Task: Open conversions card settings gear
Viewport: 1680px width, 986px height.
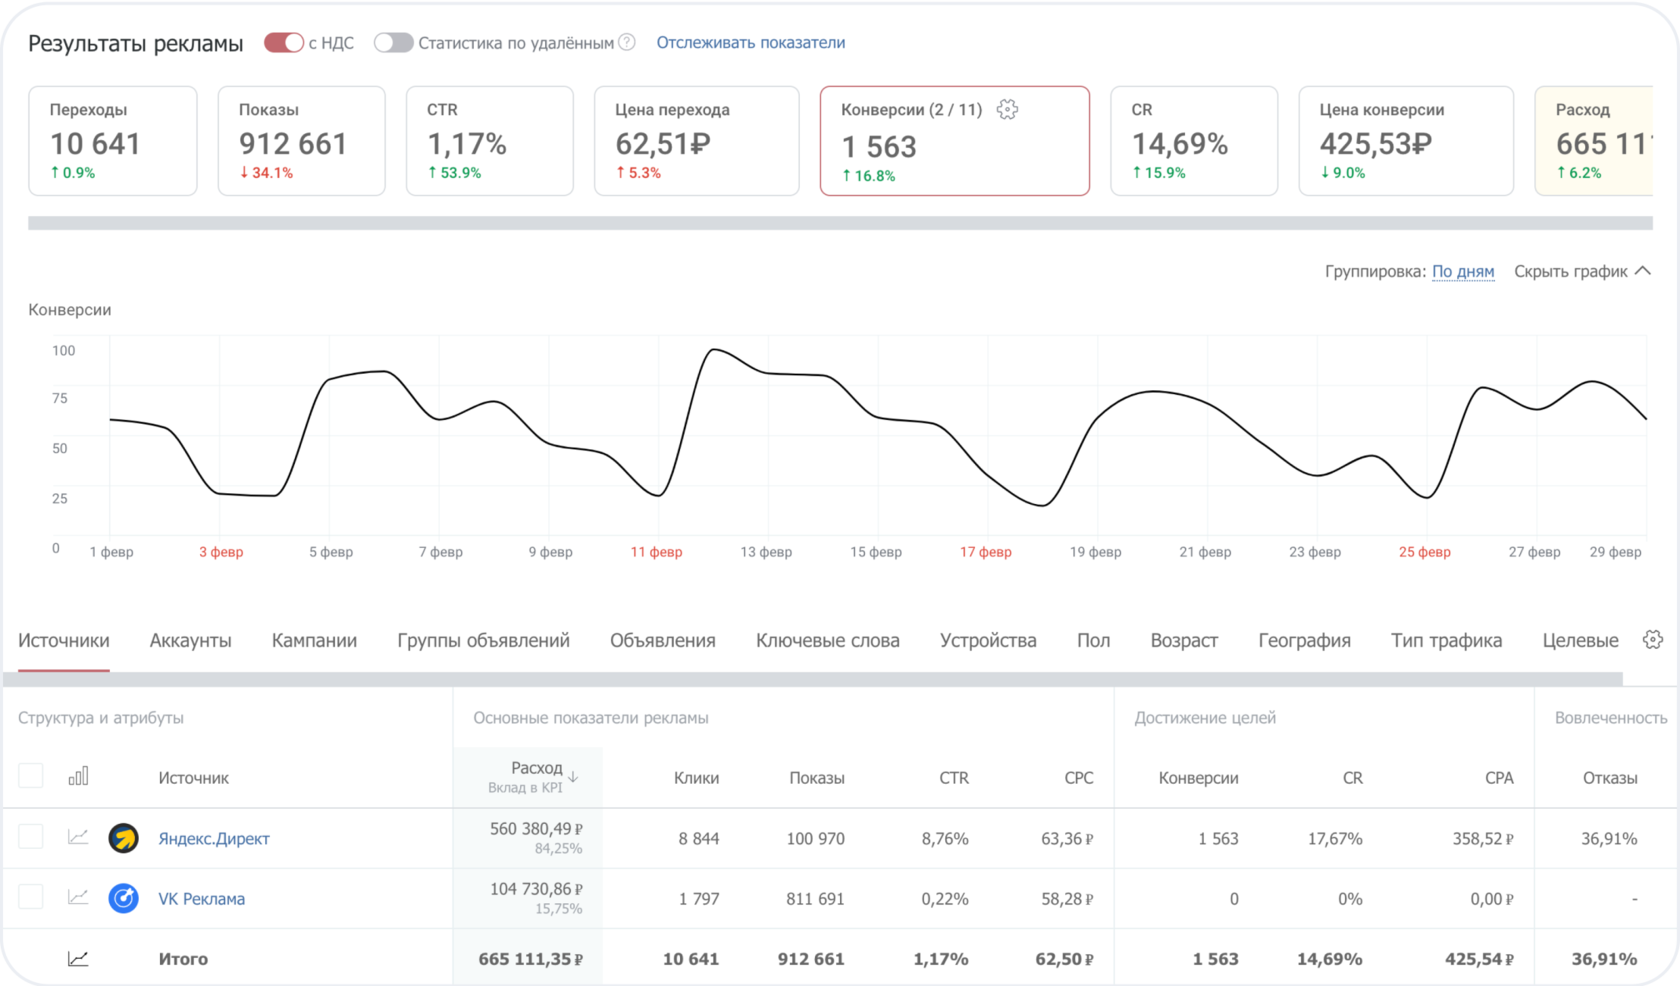Action: pyautogui.click(x=1008, y=110)
